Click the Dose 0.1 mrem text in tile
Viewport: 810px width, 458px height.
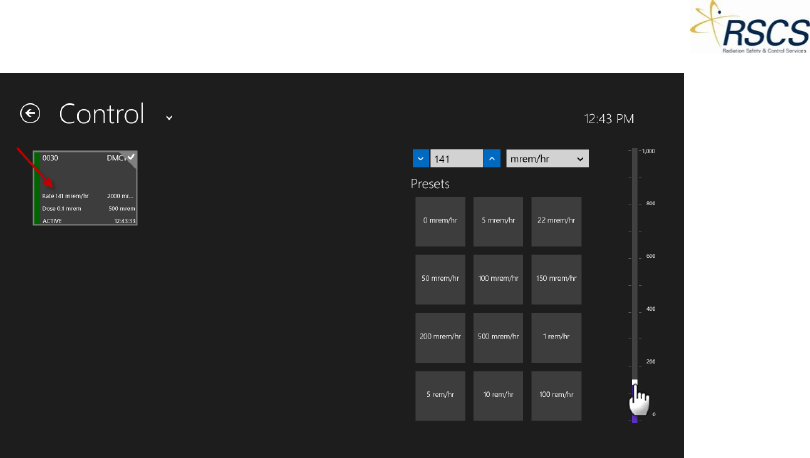(61, 209)
